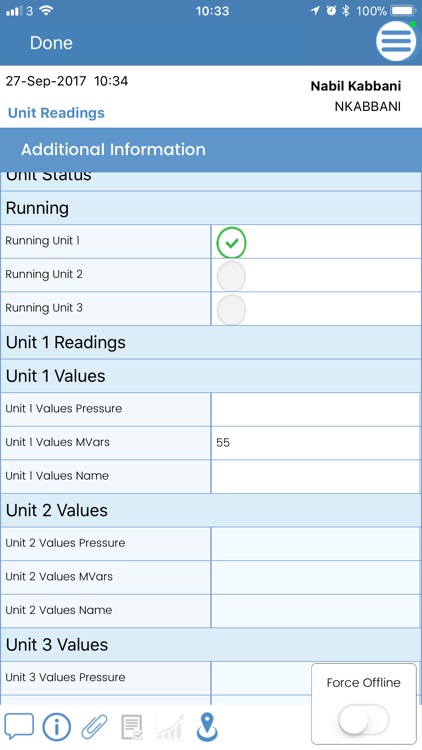Select the Unit 1 Values Pressure field

[316, 409]
